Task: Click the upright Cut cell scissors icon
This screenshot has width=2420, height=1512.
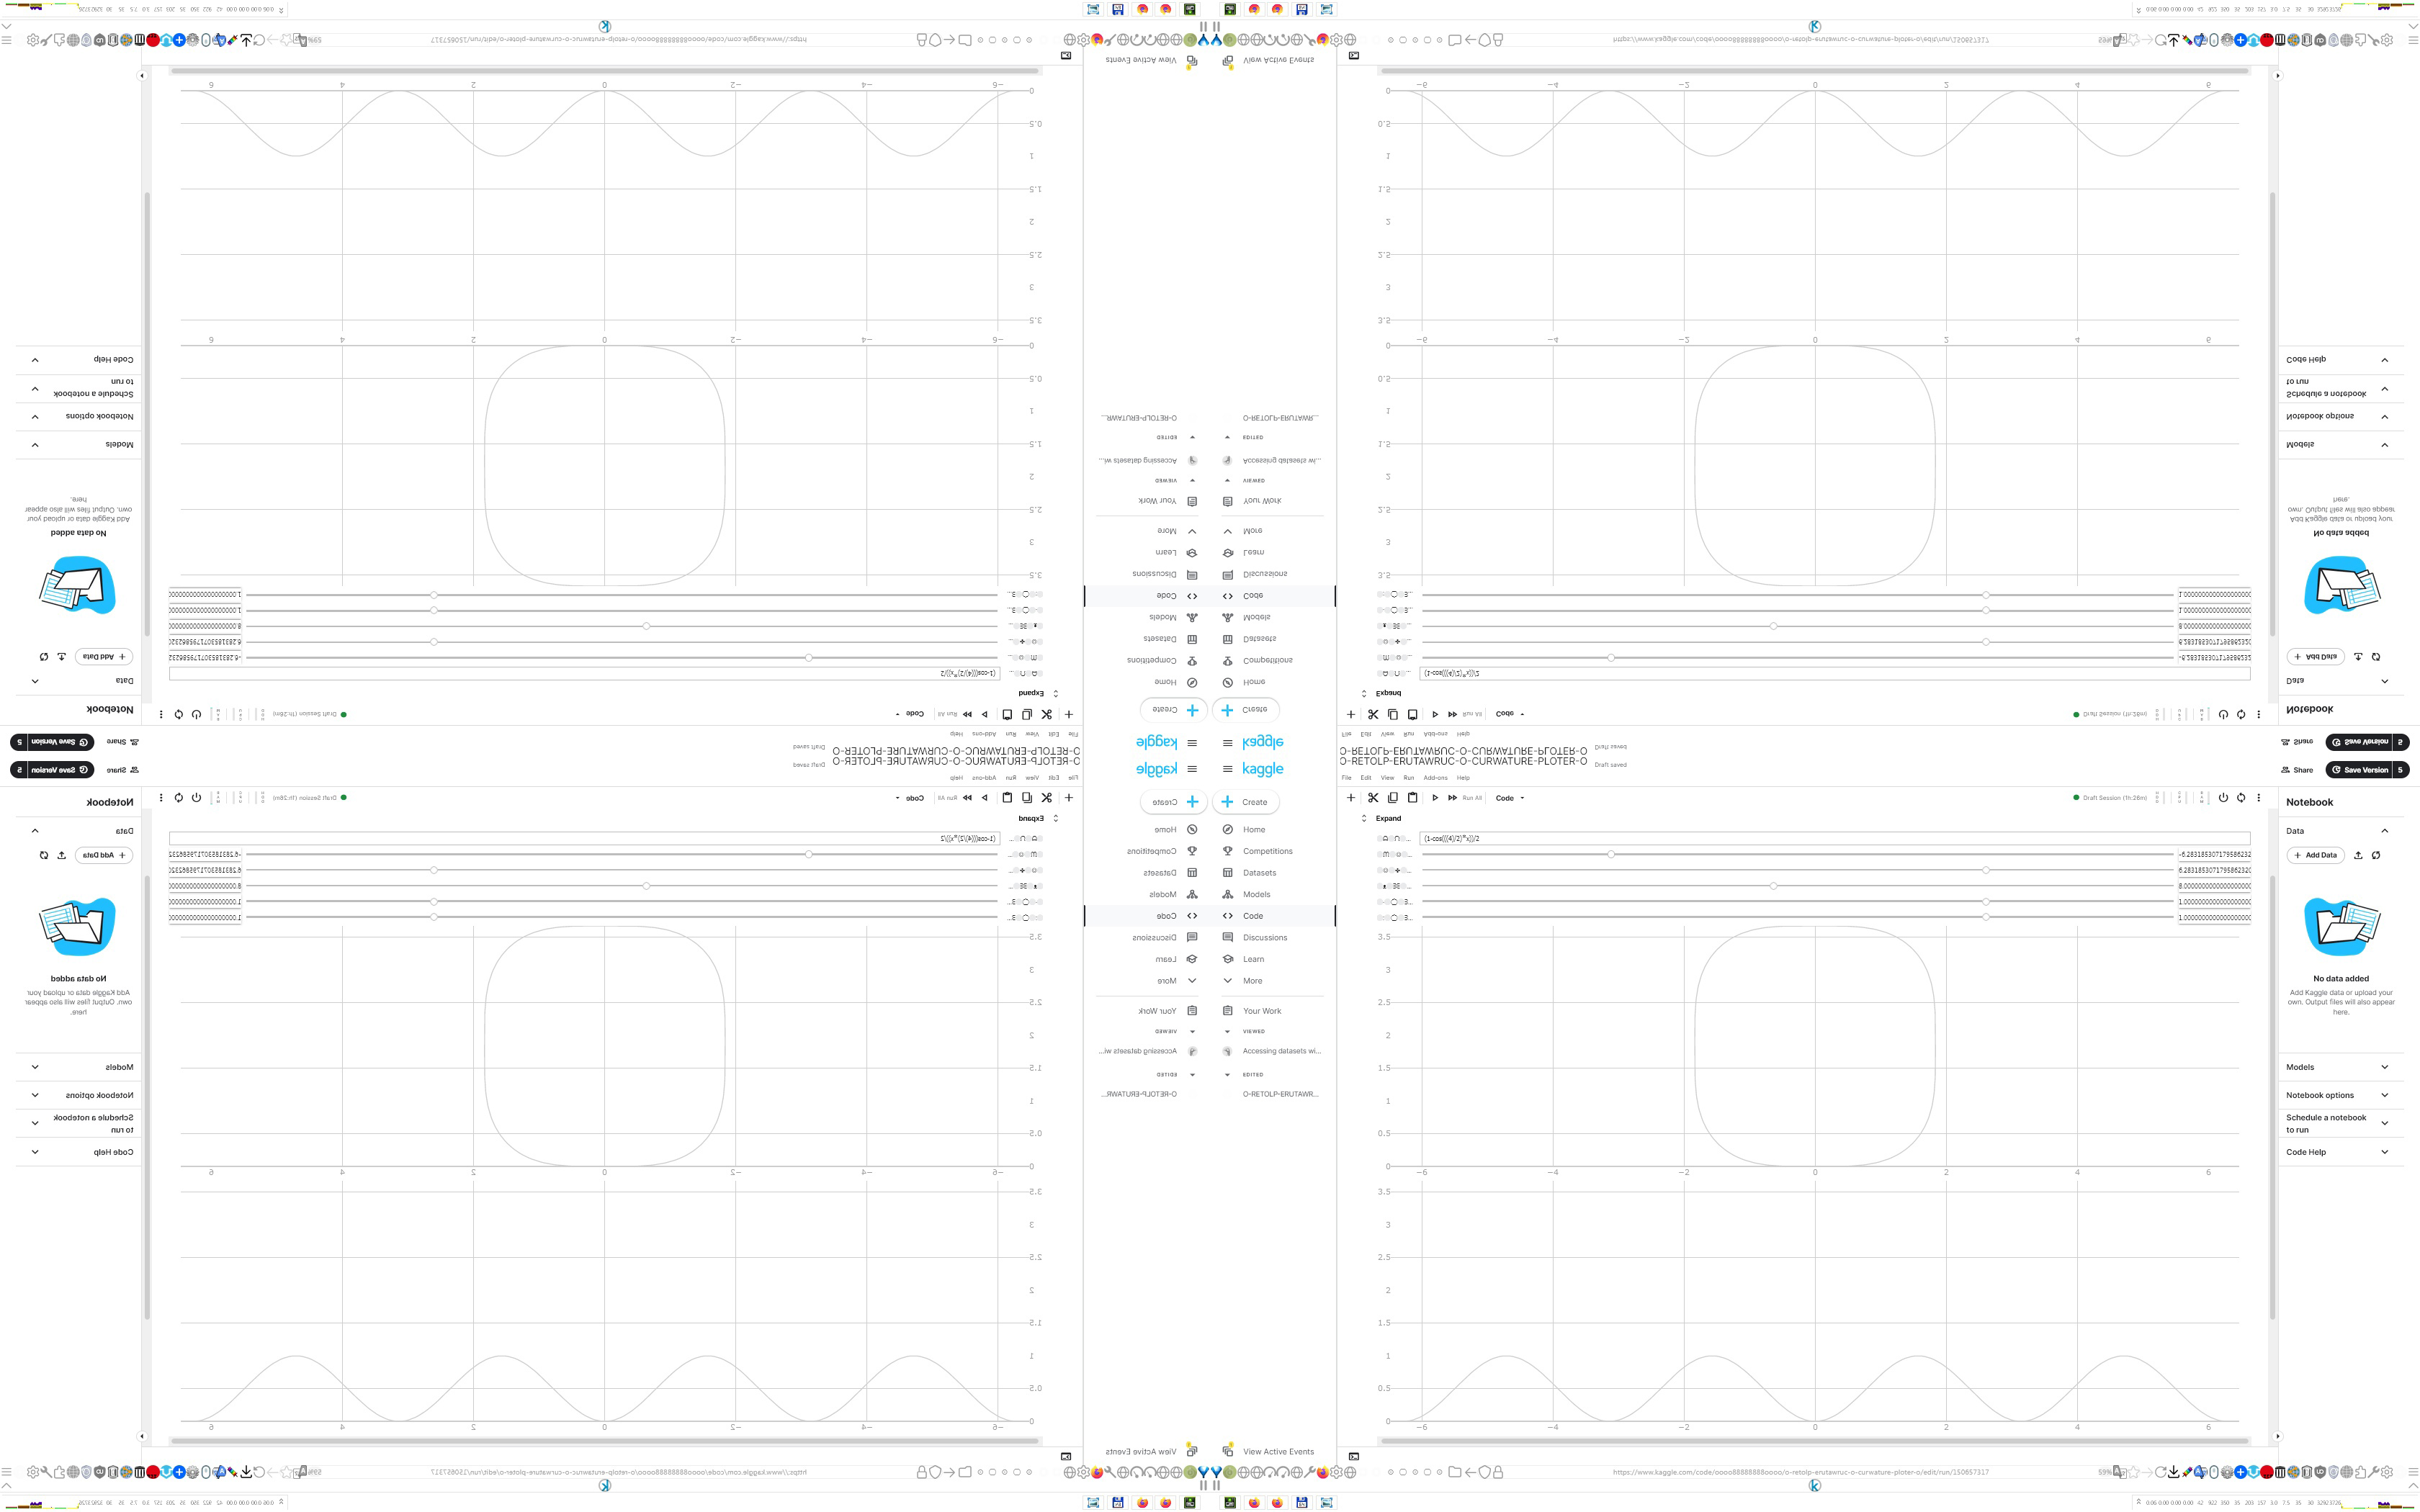Action: pyautogui.click(x=1373, y=798)
